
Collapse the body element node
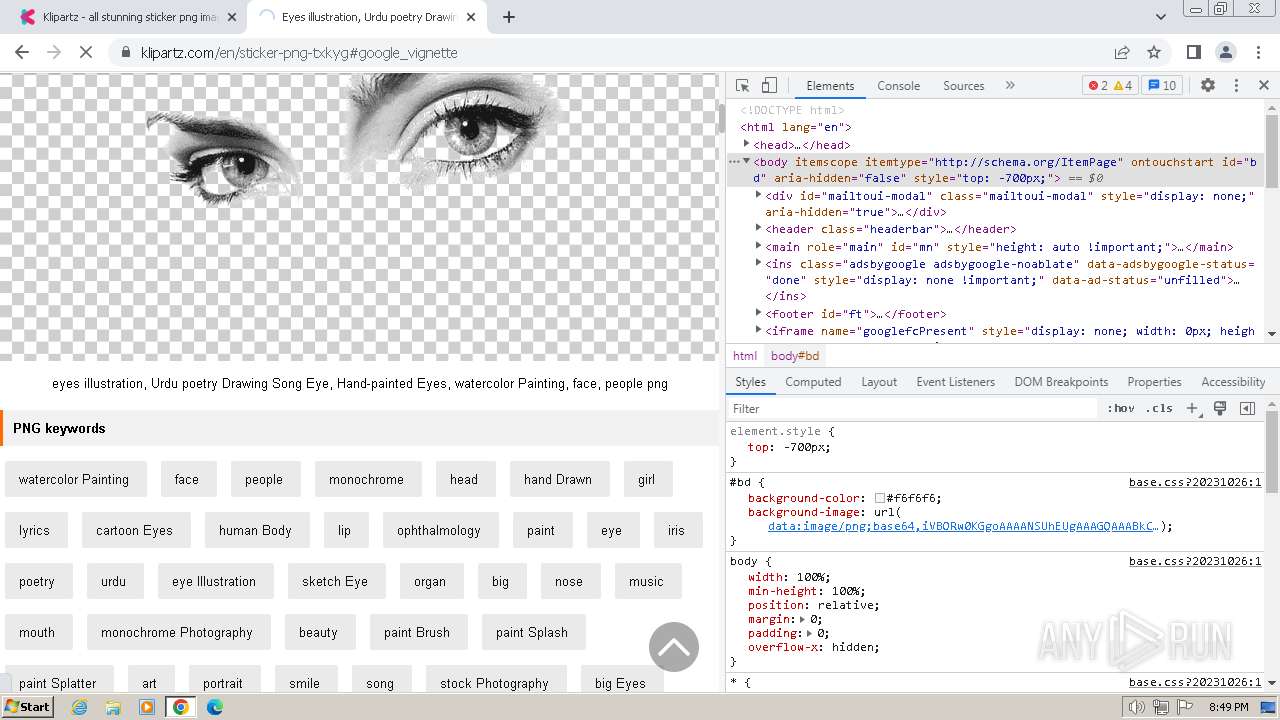[746, 161]
